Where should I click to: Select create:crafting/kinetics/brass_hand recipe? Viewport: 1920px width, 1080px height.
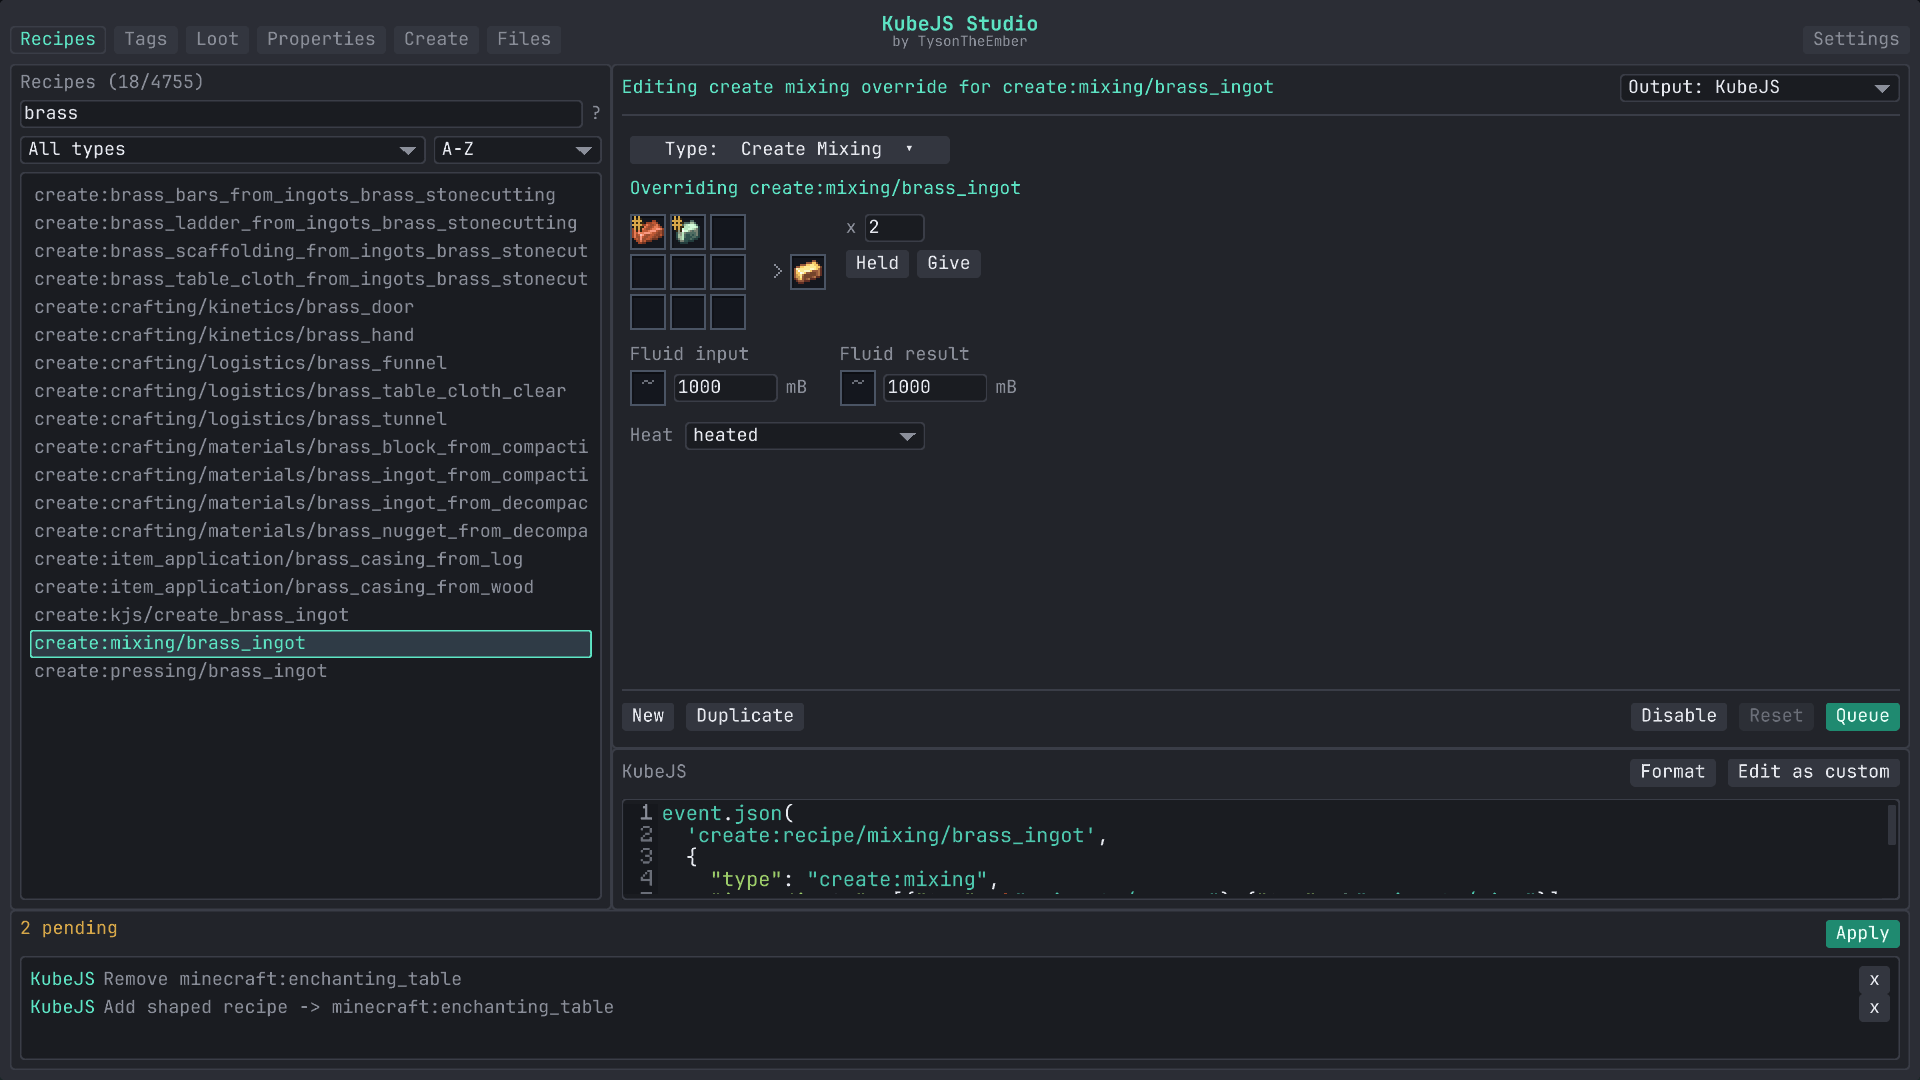311,336
